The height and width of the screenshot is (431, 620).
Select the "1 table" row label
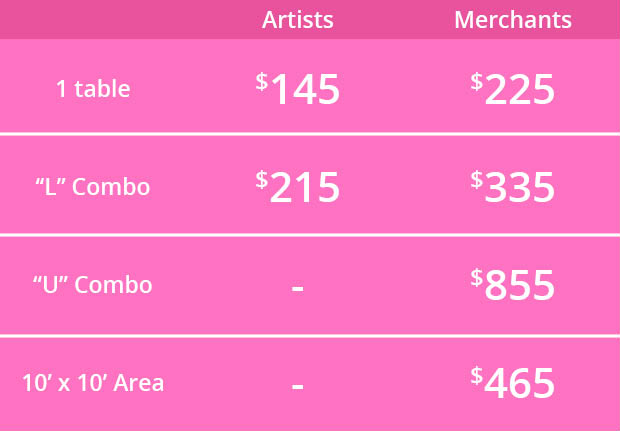pos(93,88)
